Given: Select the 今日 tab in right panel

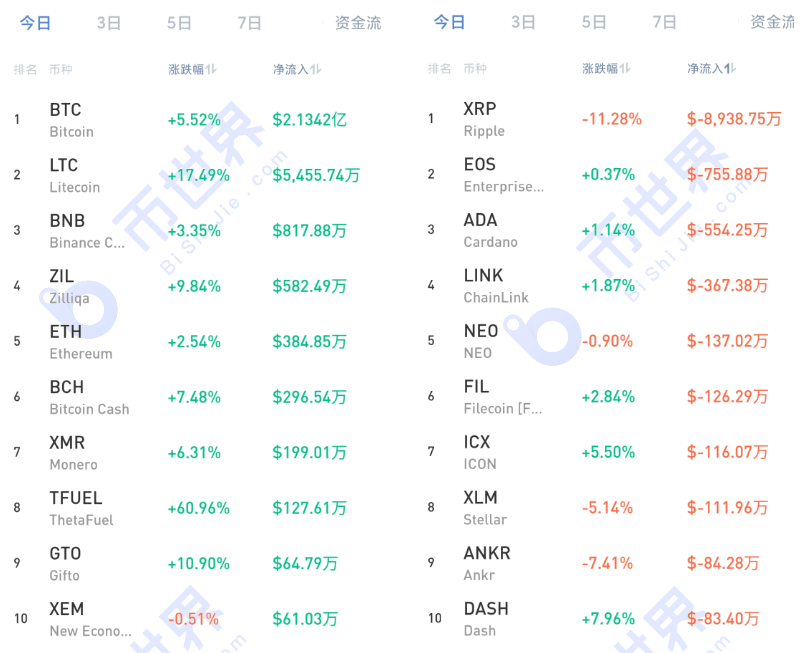Looking at the screenshot, I should click(449, 22).
